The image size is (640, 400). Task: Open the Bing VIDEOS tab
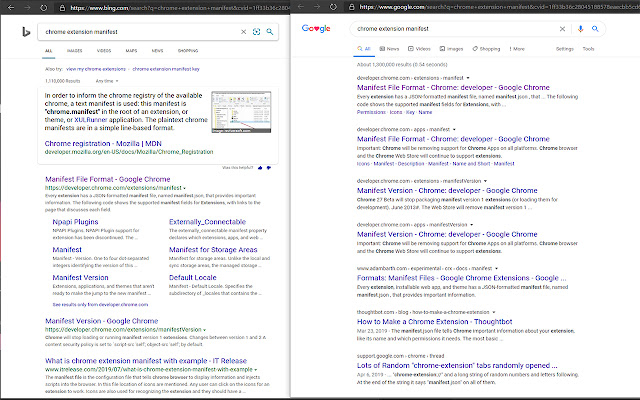click(104, 51)
